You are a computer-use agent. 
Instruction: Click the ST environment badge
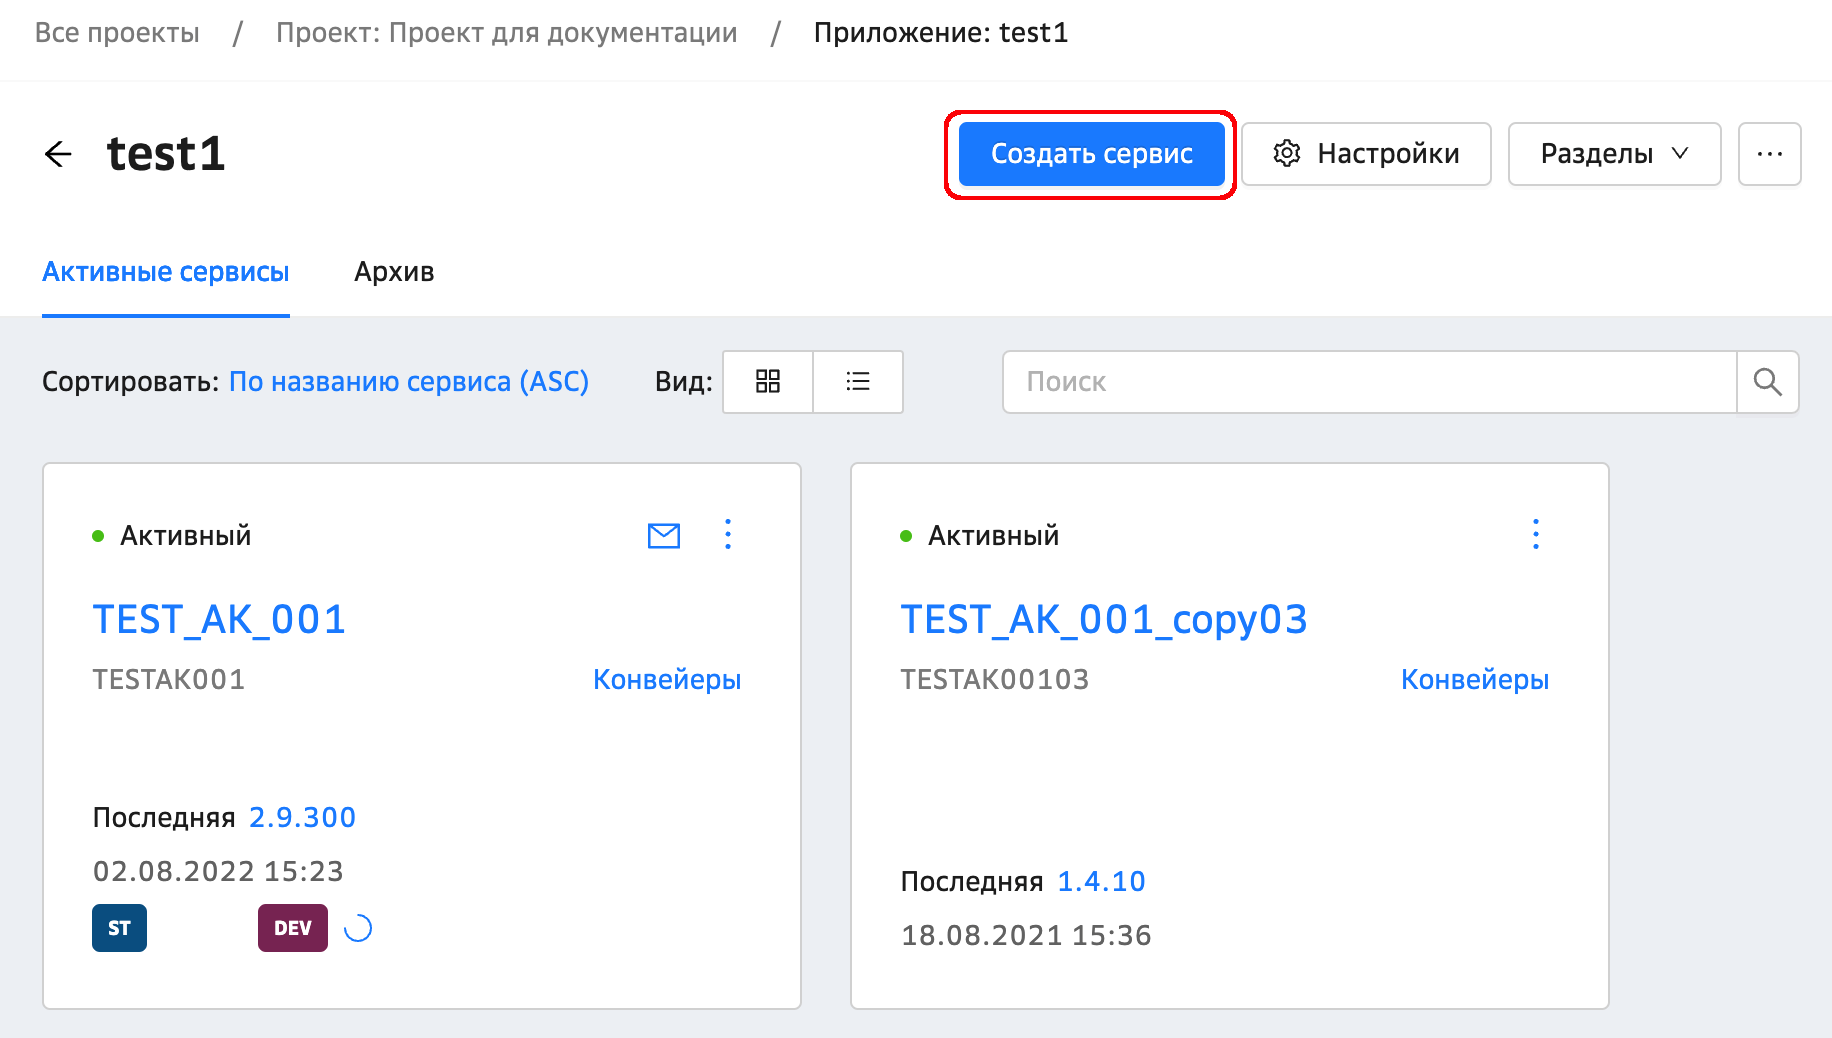click(119, 928)
